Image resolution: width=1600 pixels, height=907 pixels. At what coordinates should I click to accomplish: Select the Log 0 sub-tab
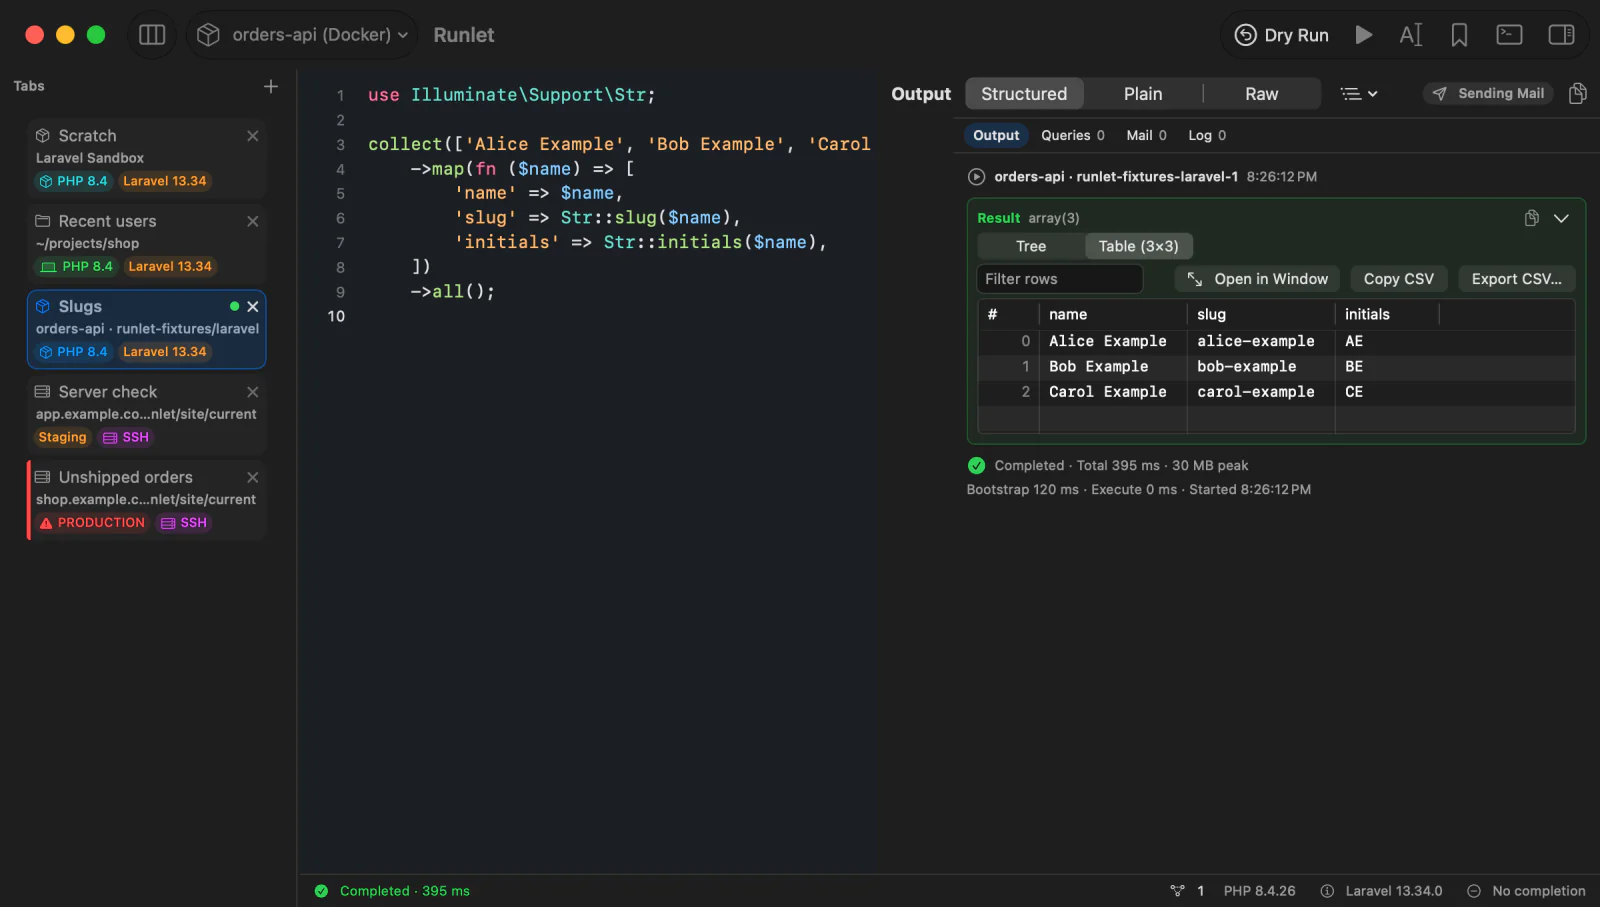coord(1207,136)
